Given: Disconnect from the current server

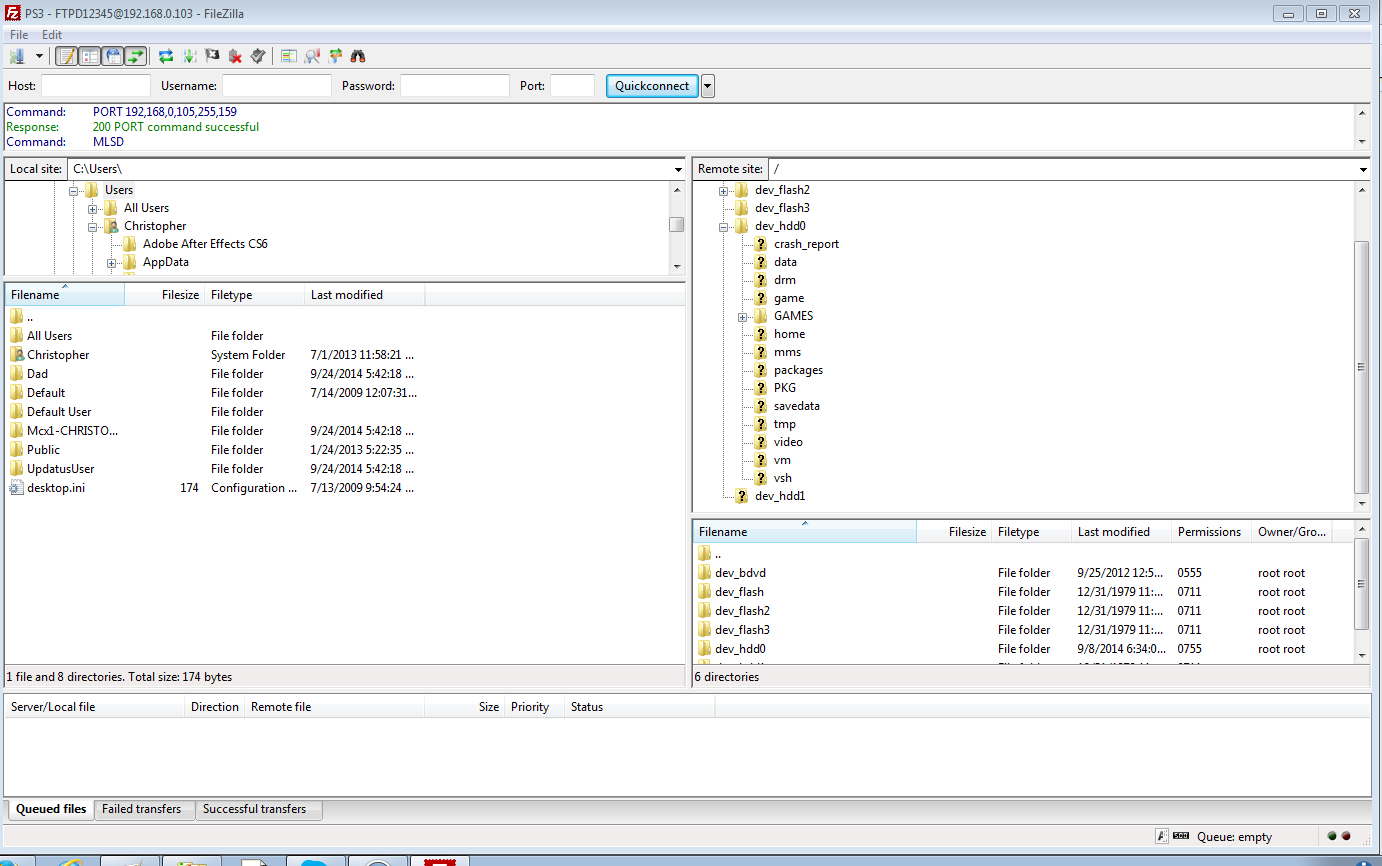Looking at the screenshot, I should 235,56.
